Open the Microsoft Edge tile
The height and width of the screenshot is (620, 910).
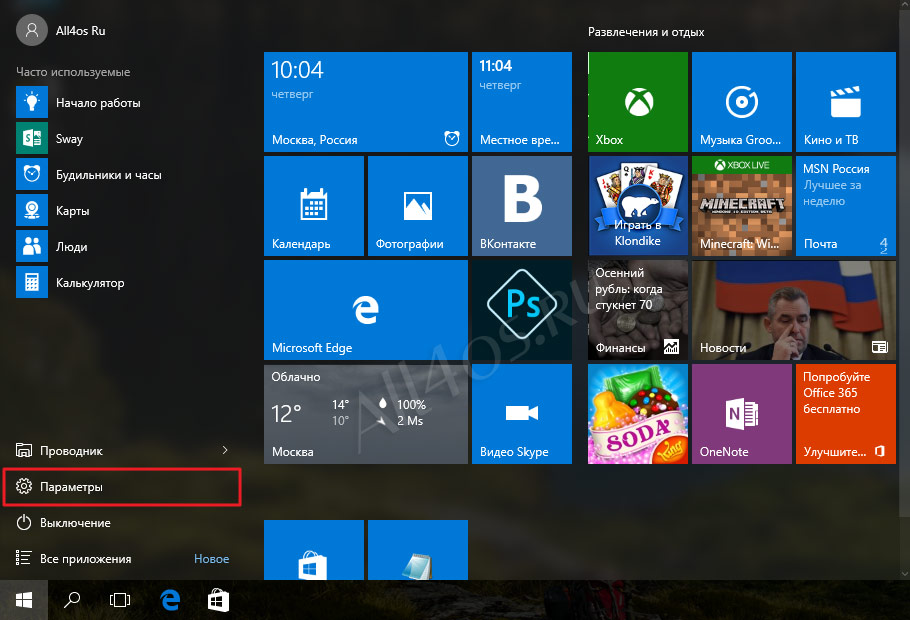click(366, 310)
